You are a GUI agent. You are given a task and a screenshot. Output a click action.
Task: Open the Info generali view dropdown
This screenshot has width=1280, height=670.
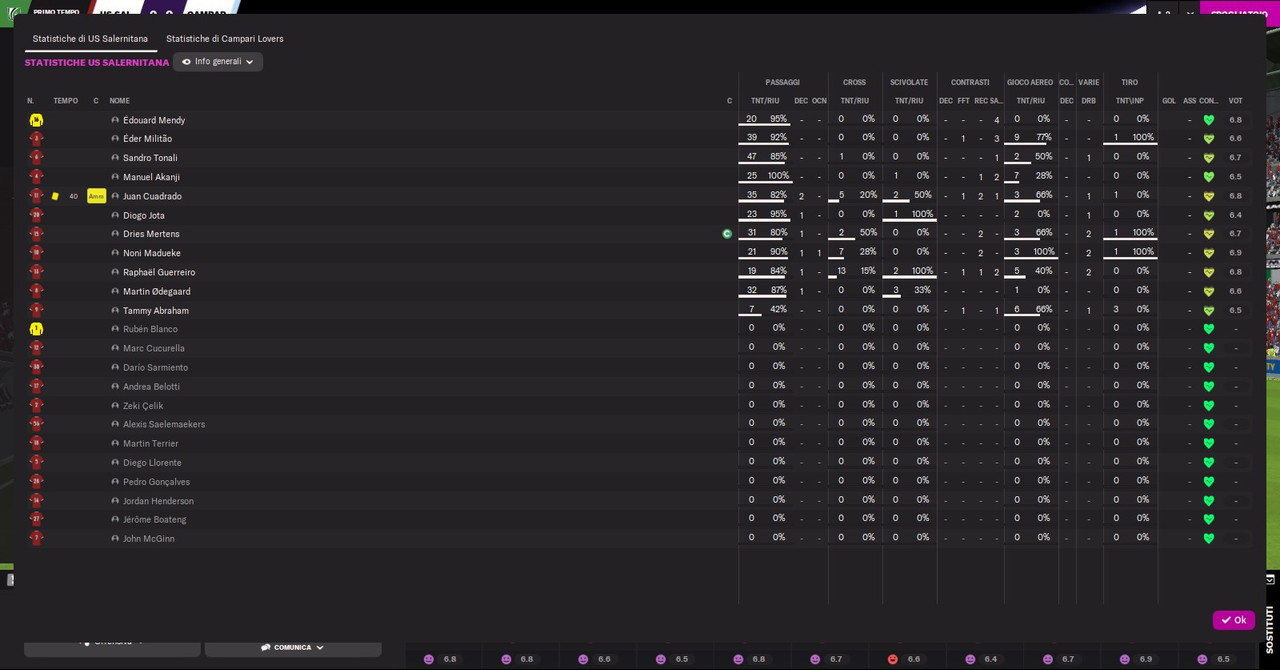(218, 62)
